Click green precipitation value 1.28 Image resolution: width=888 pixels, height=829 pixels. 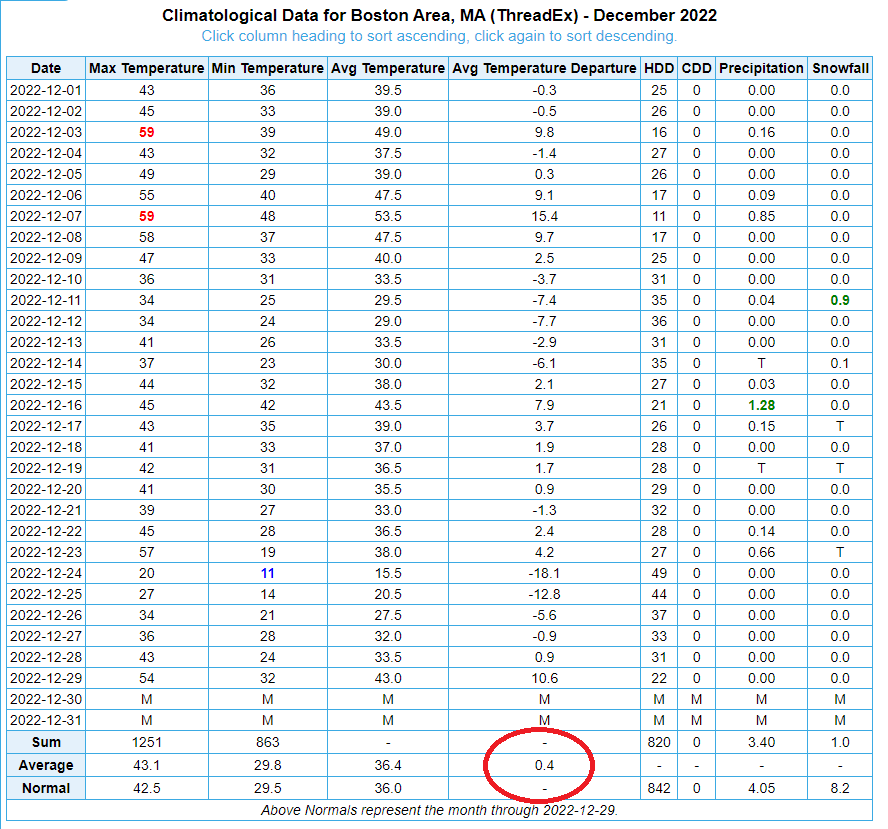point(761,405)
